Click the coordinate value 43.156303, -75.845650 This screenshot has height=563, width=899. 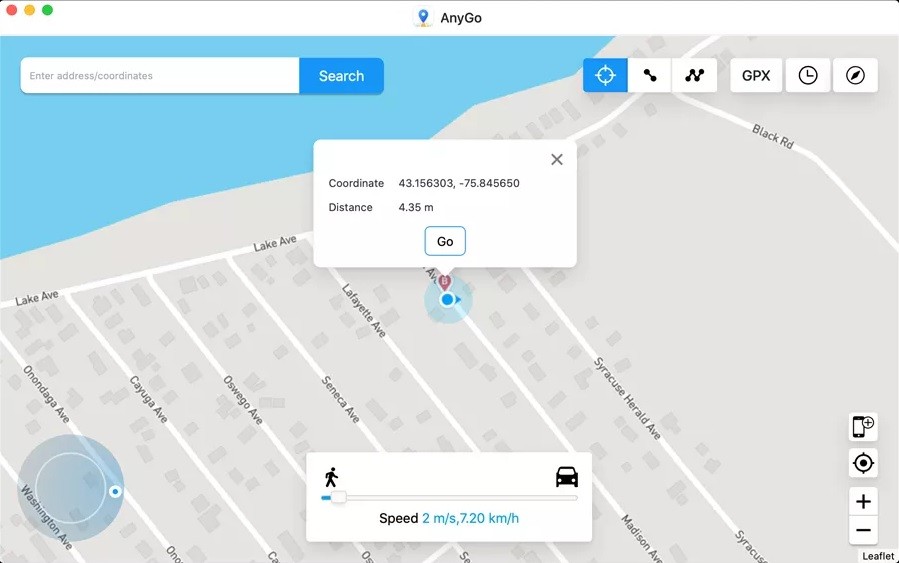(x=459, y=183)
